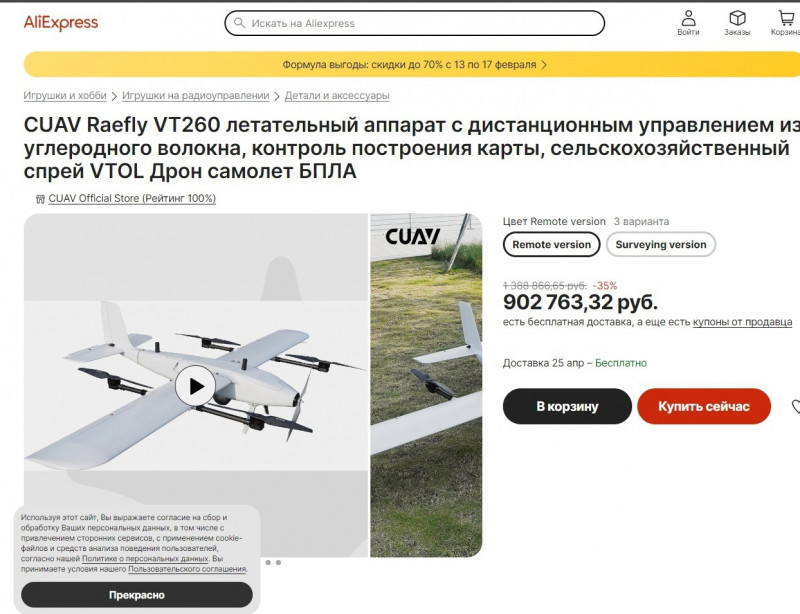Open Игрушки и хобби breadcrumb

pyautogui.click(x=65, y=95)
